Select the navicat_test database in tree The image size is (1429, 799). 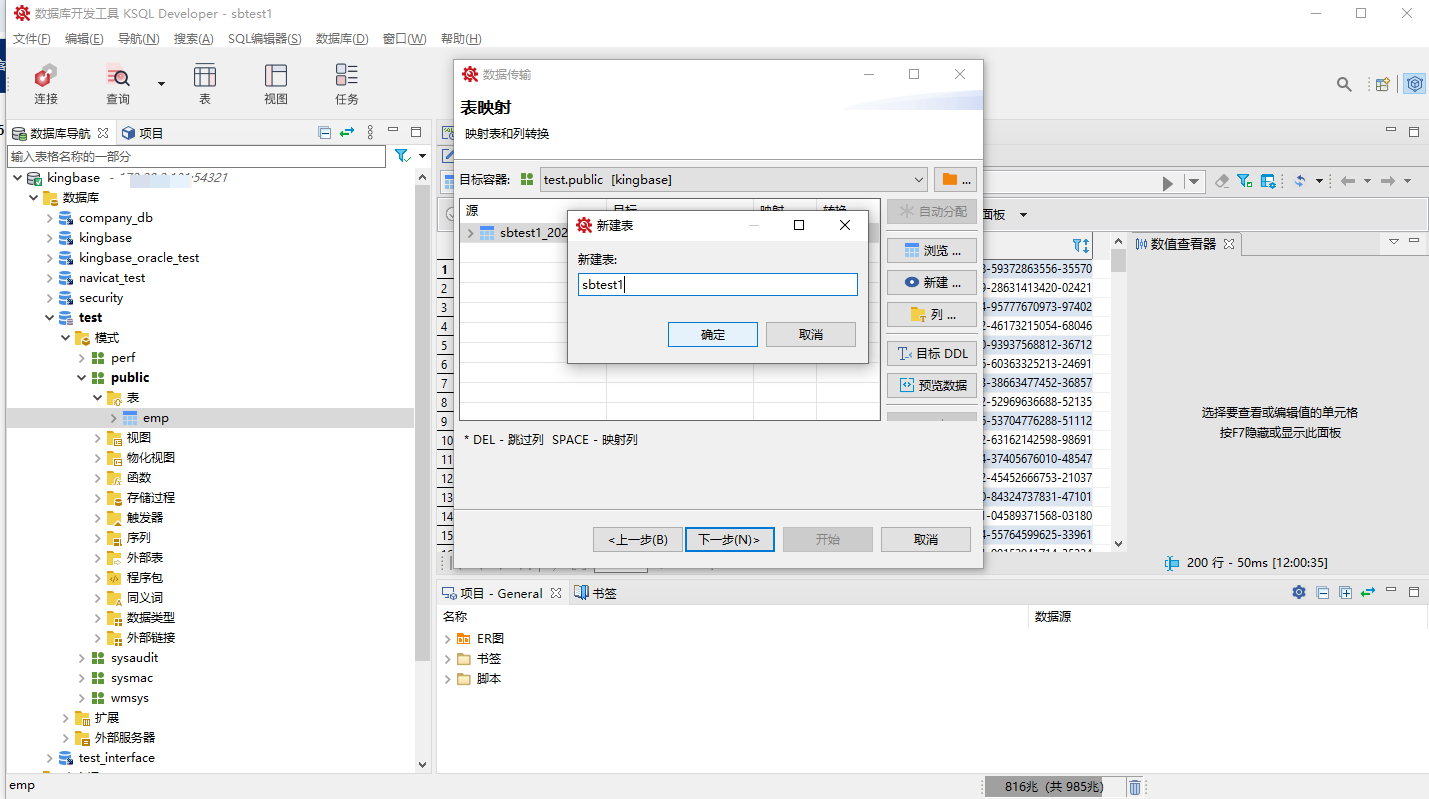click(112, 278)
